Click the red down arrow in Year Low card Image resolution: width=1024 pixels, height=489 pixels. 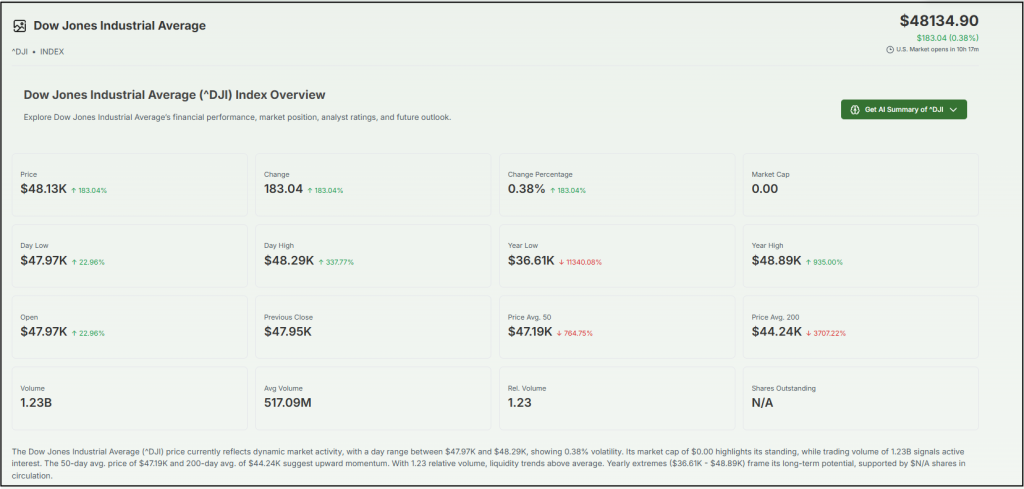tap(562, 262)
